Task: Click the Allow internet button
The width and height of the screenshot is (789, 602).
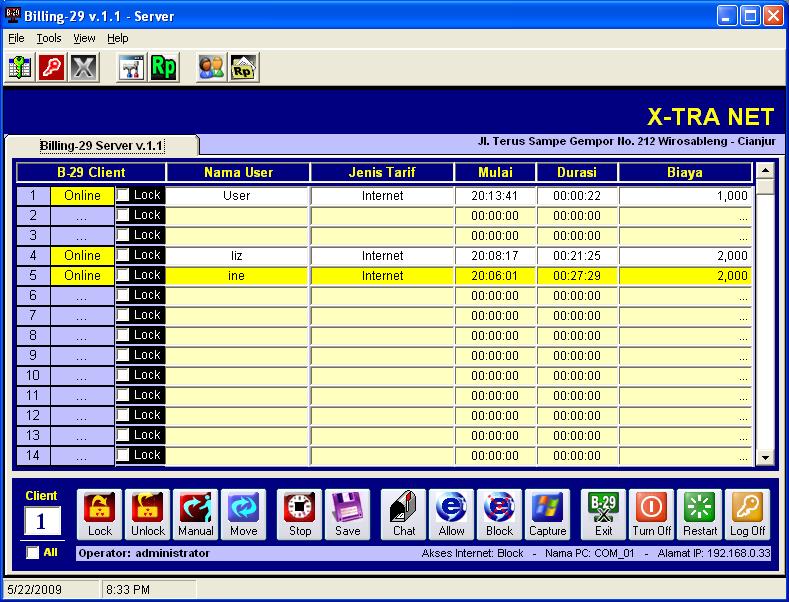Action: point(451,514)
